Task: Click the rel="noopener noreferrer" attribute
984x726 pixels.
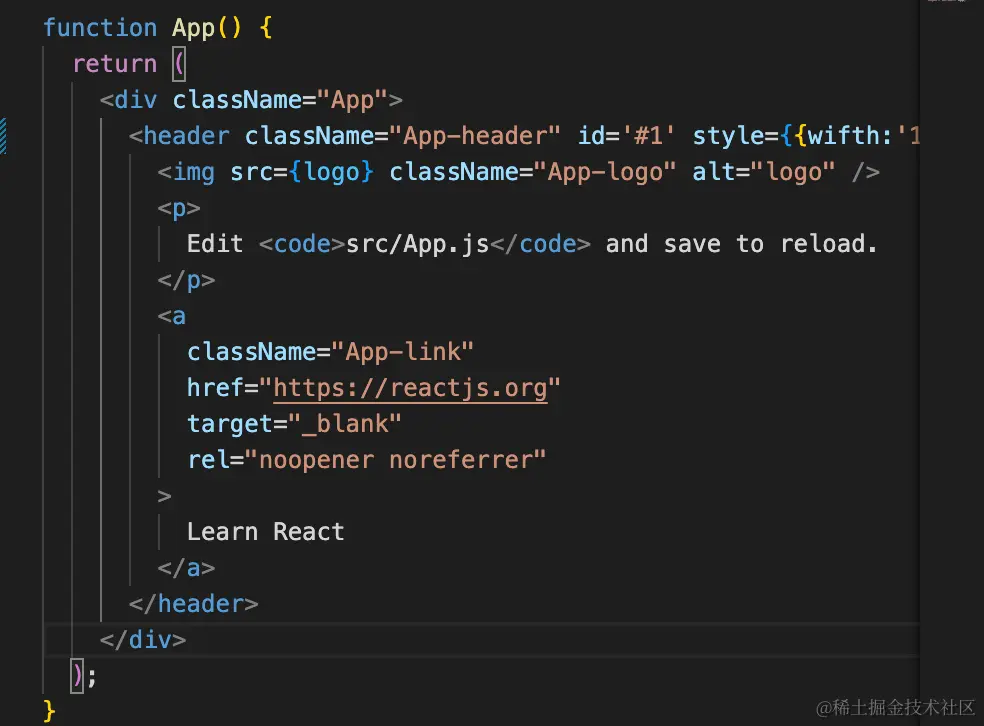Action: [x=366, y=460]
